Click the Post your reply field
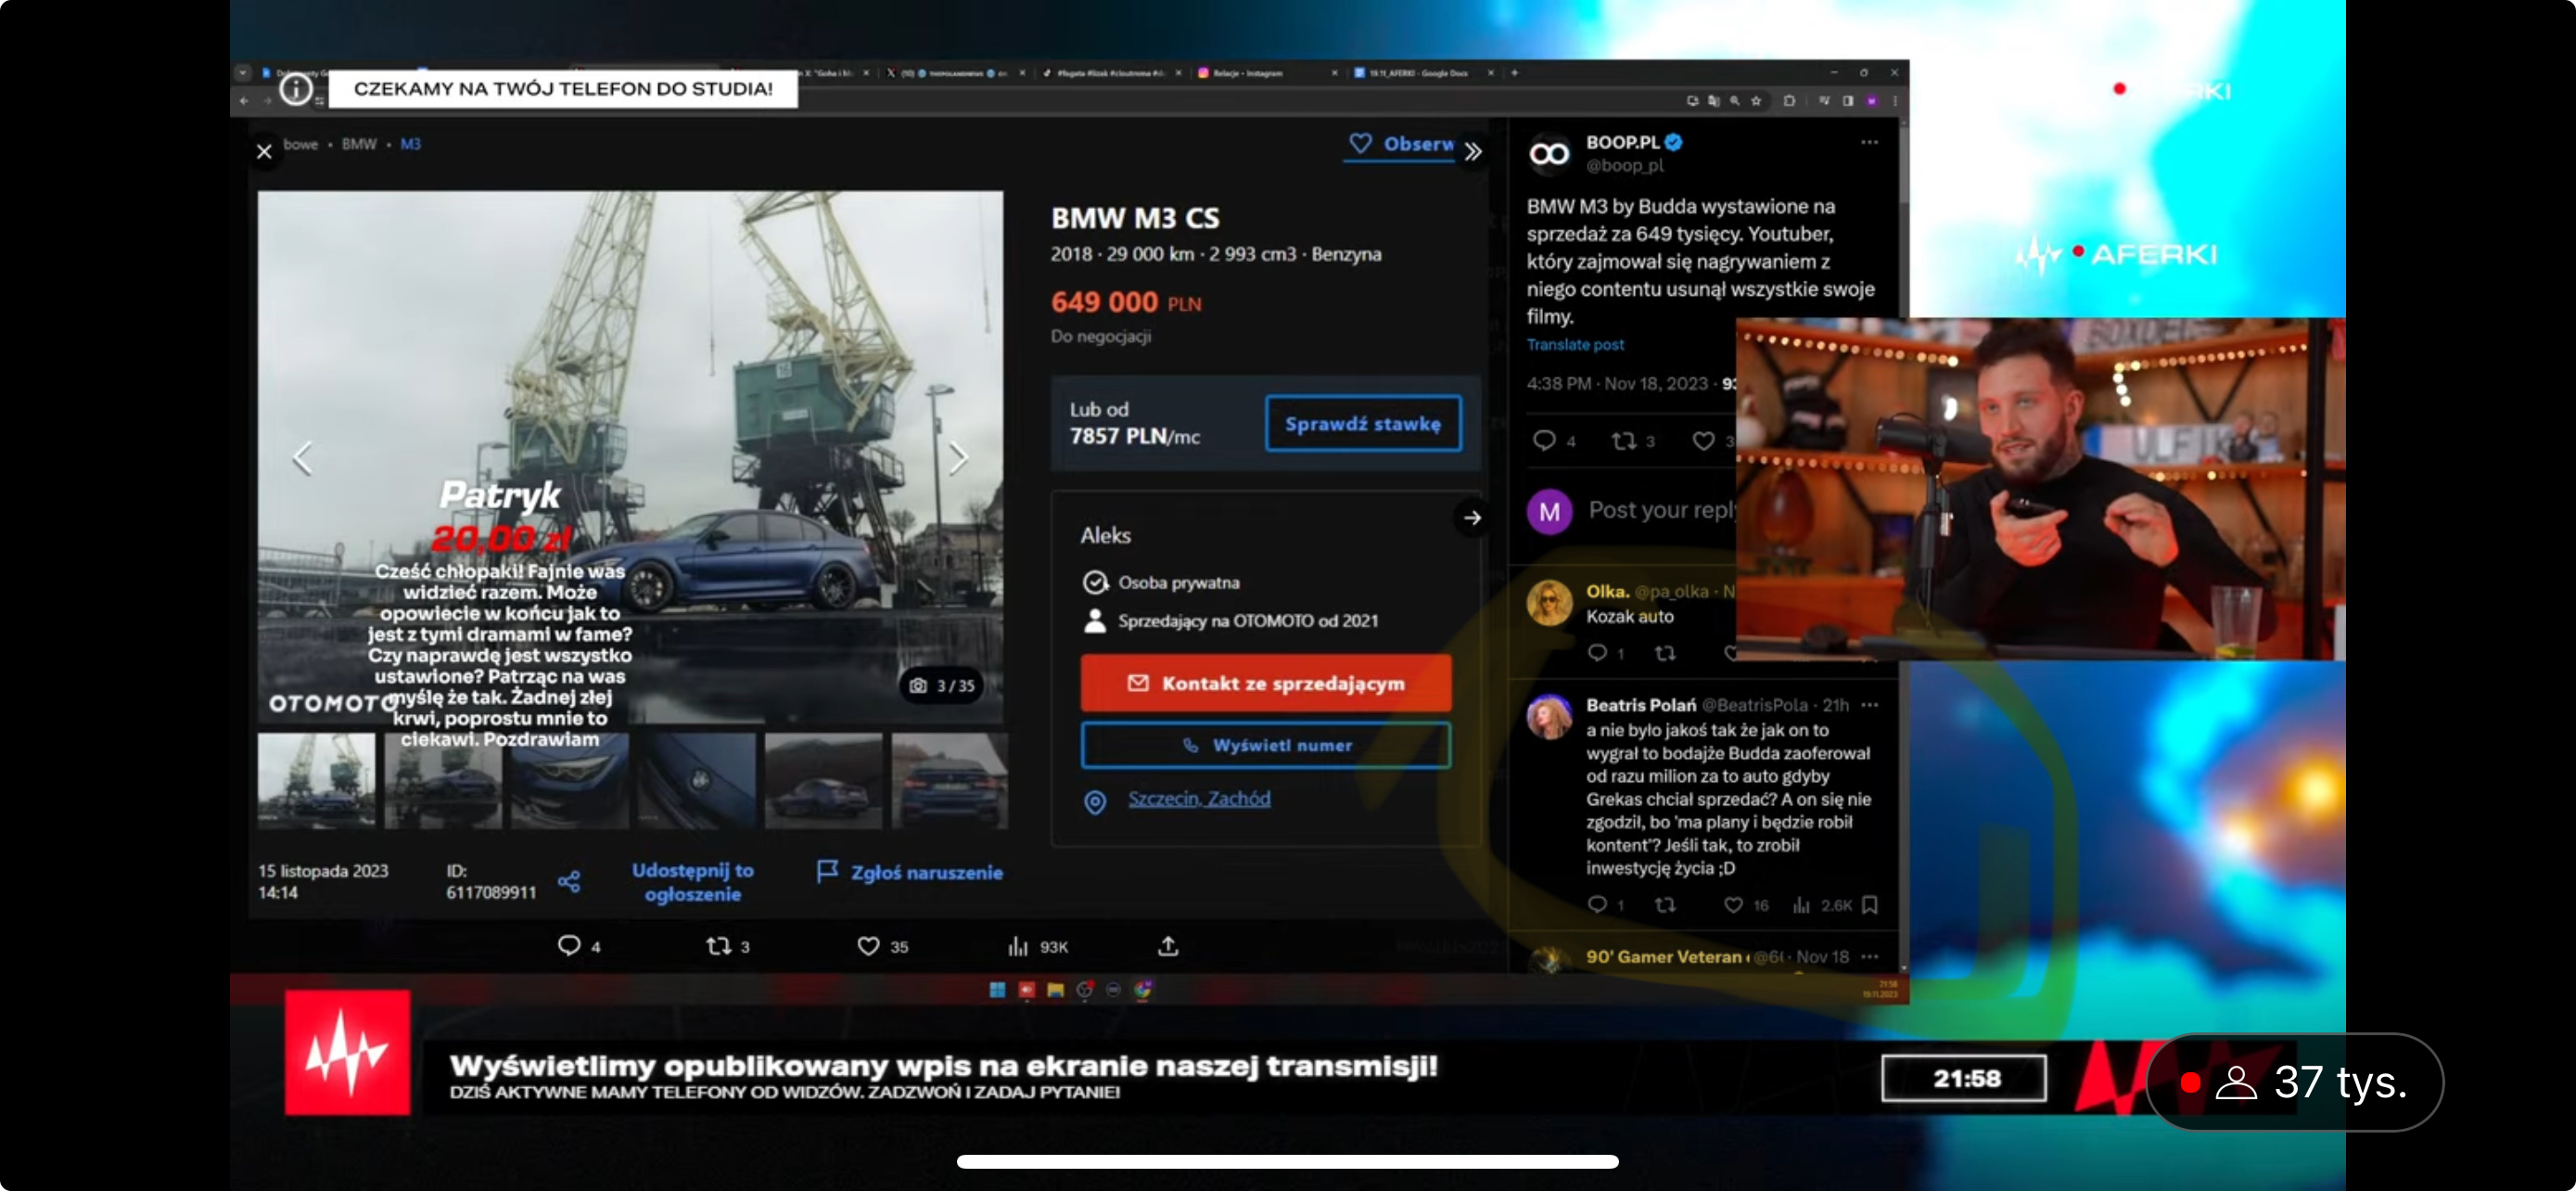Screen dimensions: 2576x1191 tap(1660, 511)
